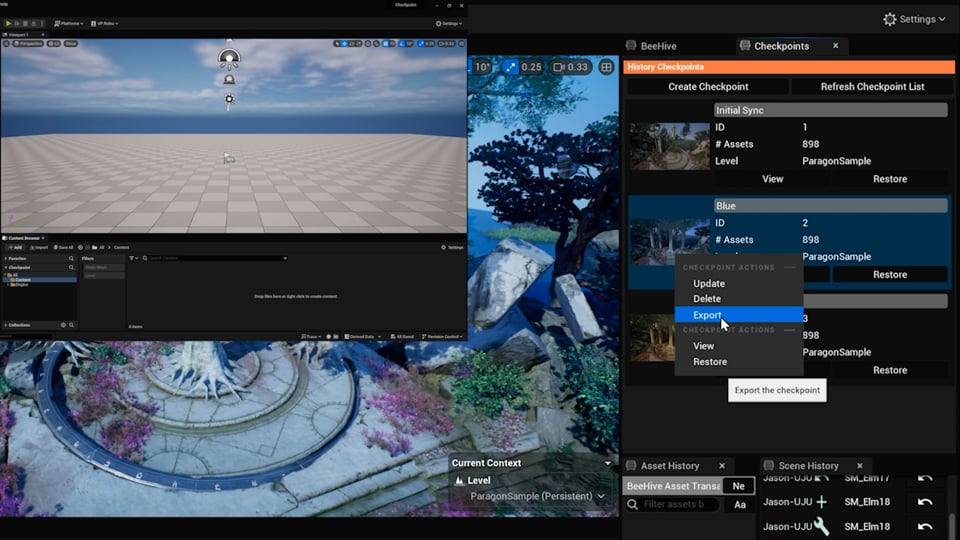Screen dimensions: 960x540
Task: Restore the Blue checkpoint
Action: tap(890, 274)
